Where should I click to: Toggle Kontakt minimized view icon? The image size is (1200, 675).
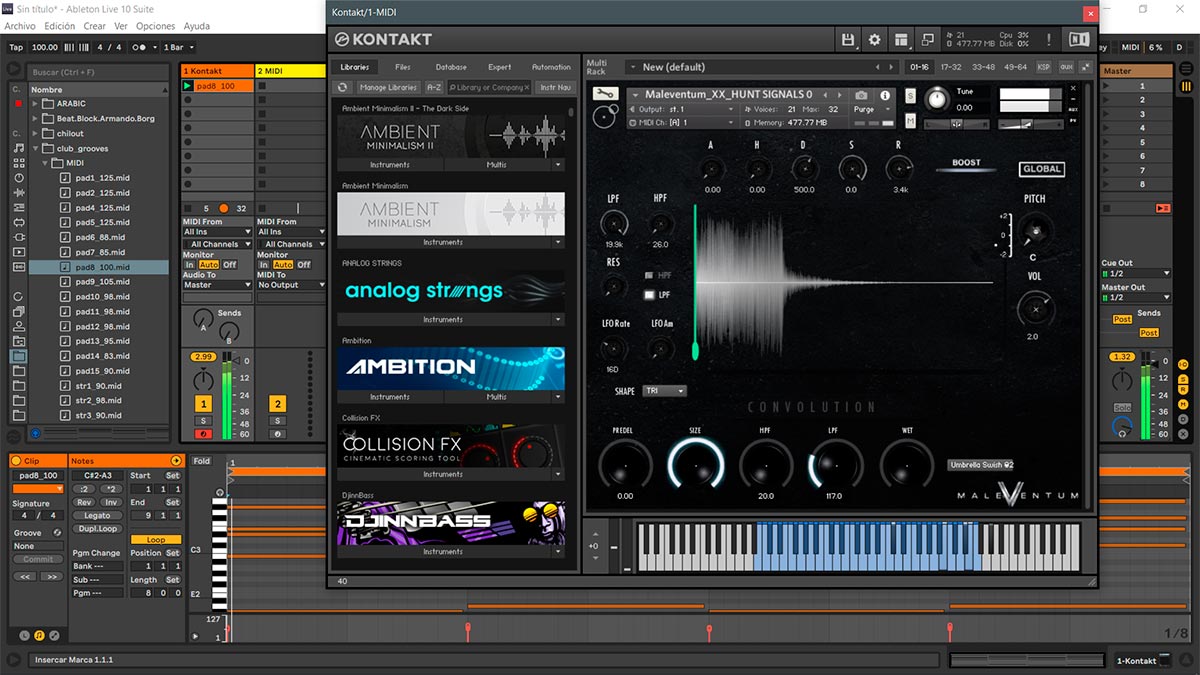pyautogui.click(x=927, y=39)
